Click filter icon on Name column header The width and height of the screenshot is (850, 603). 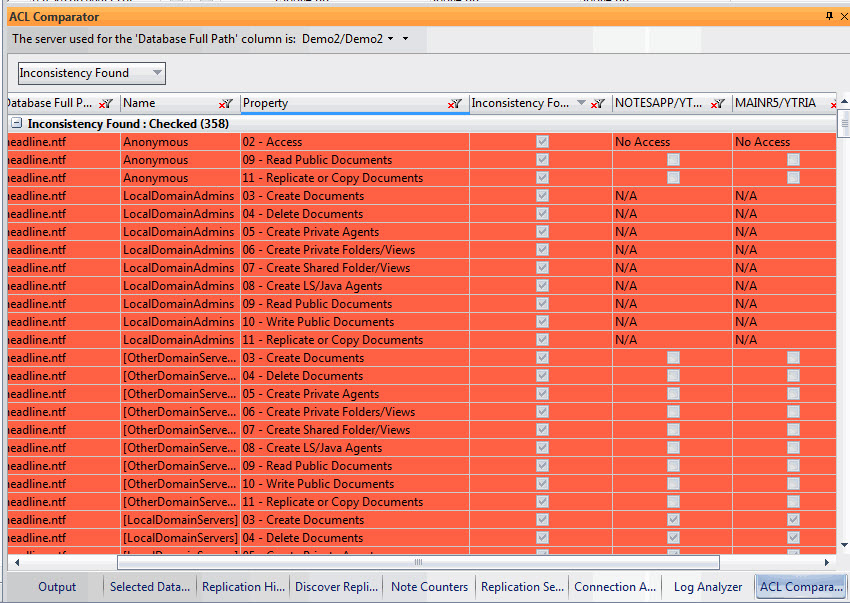point(227,103)
